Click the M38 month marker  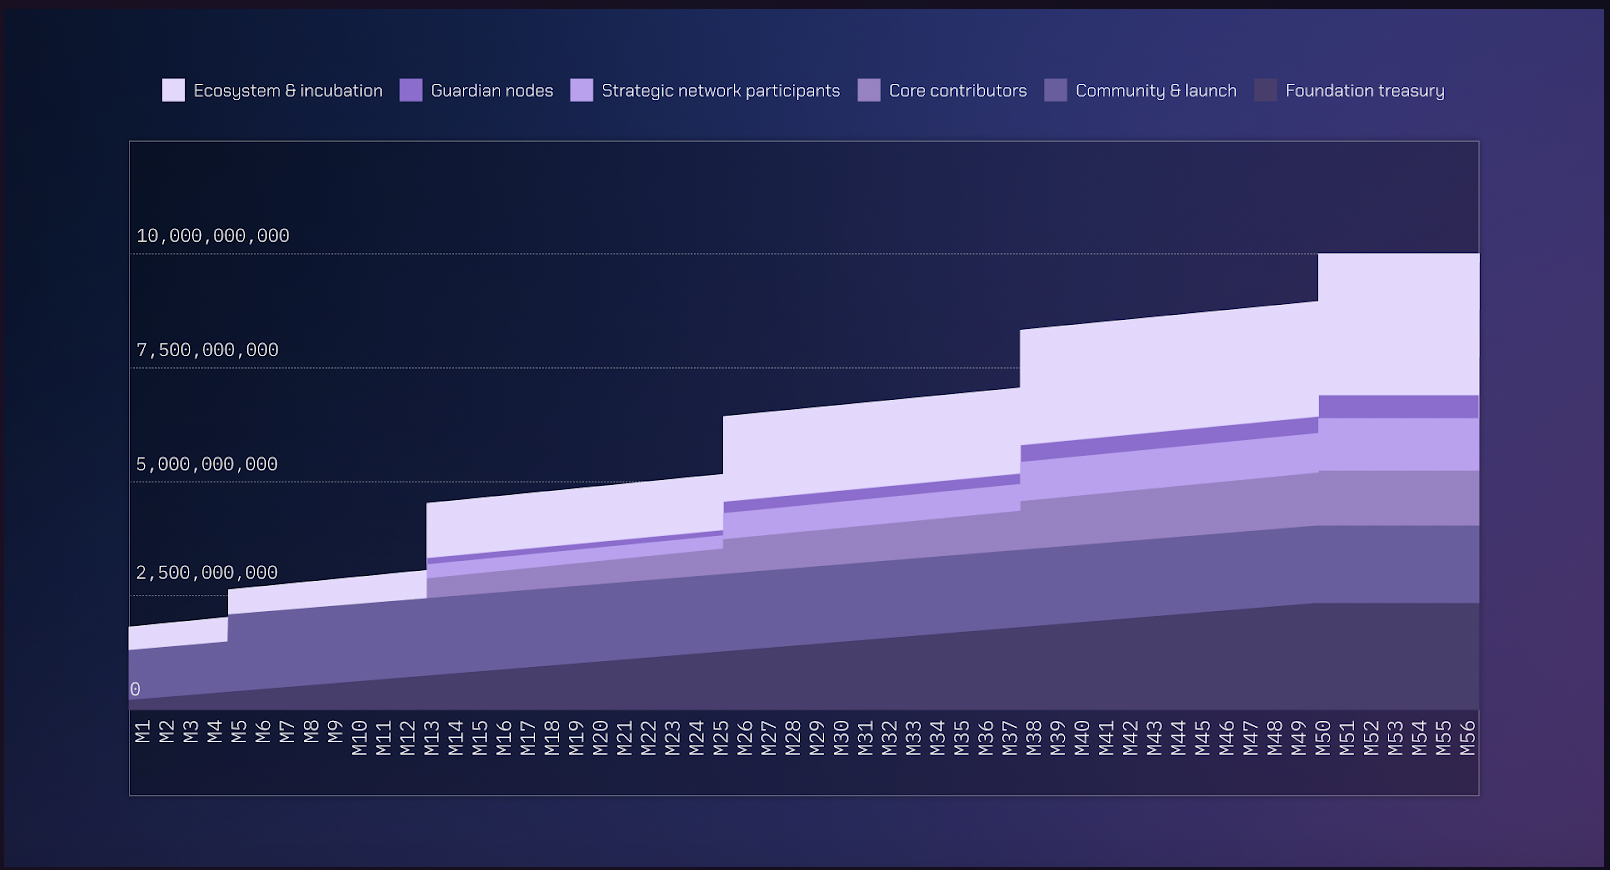(x=1033, y=737)
